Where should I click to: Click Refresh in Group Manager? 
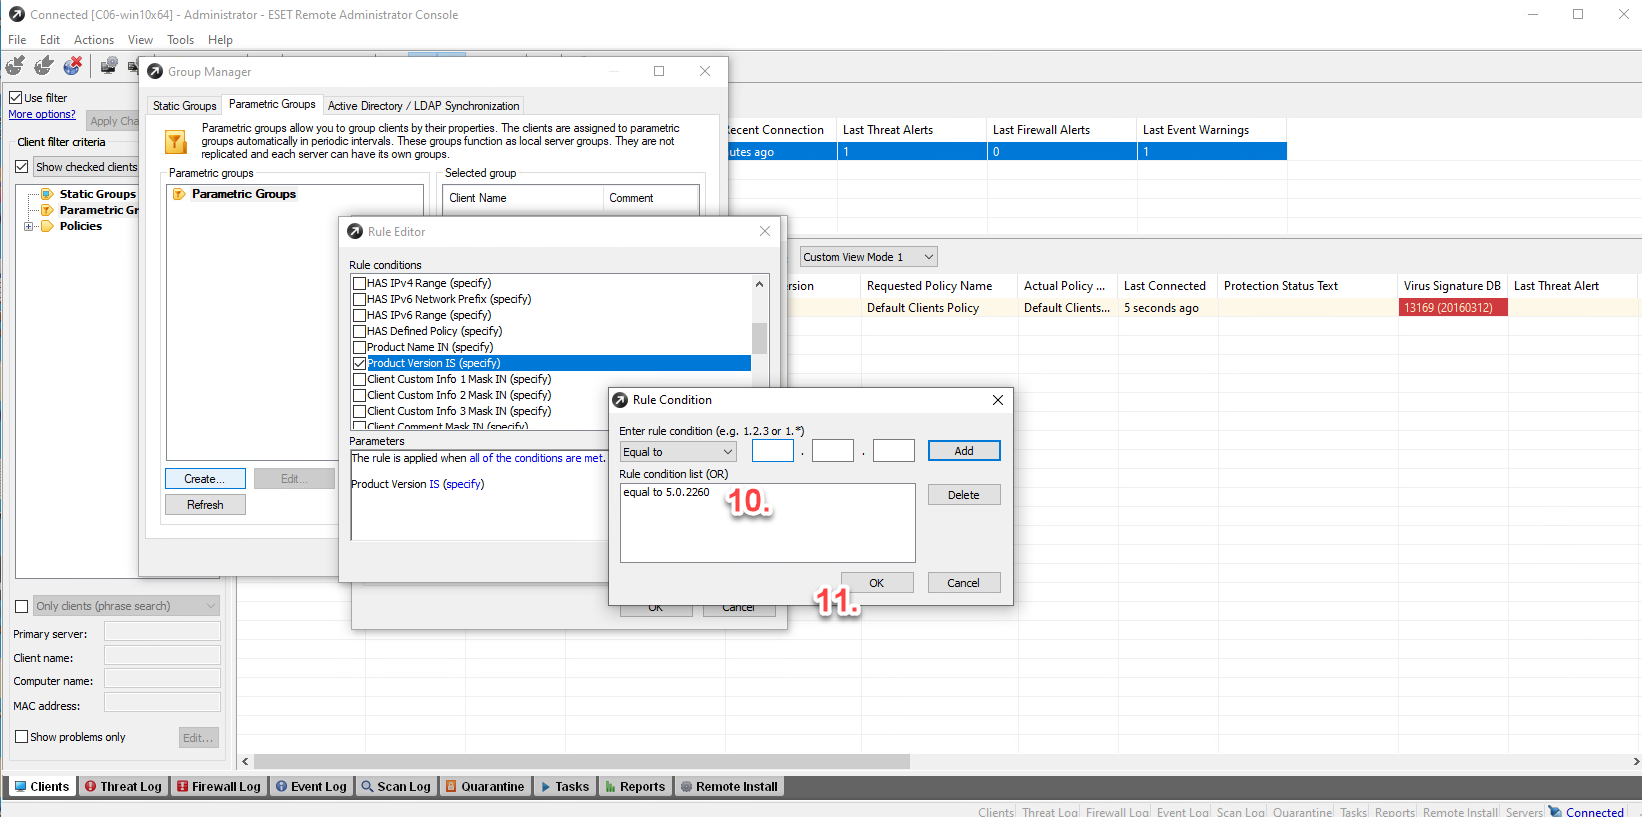point(205,505)
